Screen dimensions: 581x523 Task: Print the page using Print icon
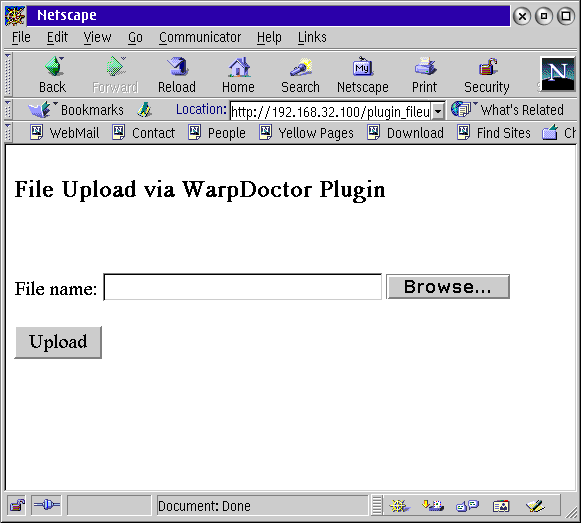point(425,67)
